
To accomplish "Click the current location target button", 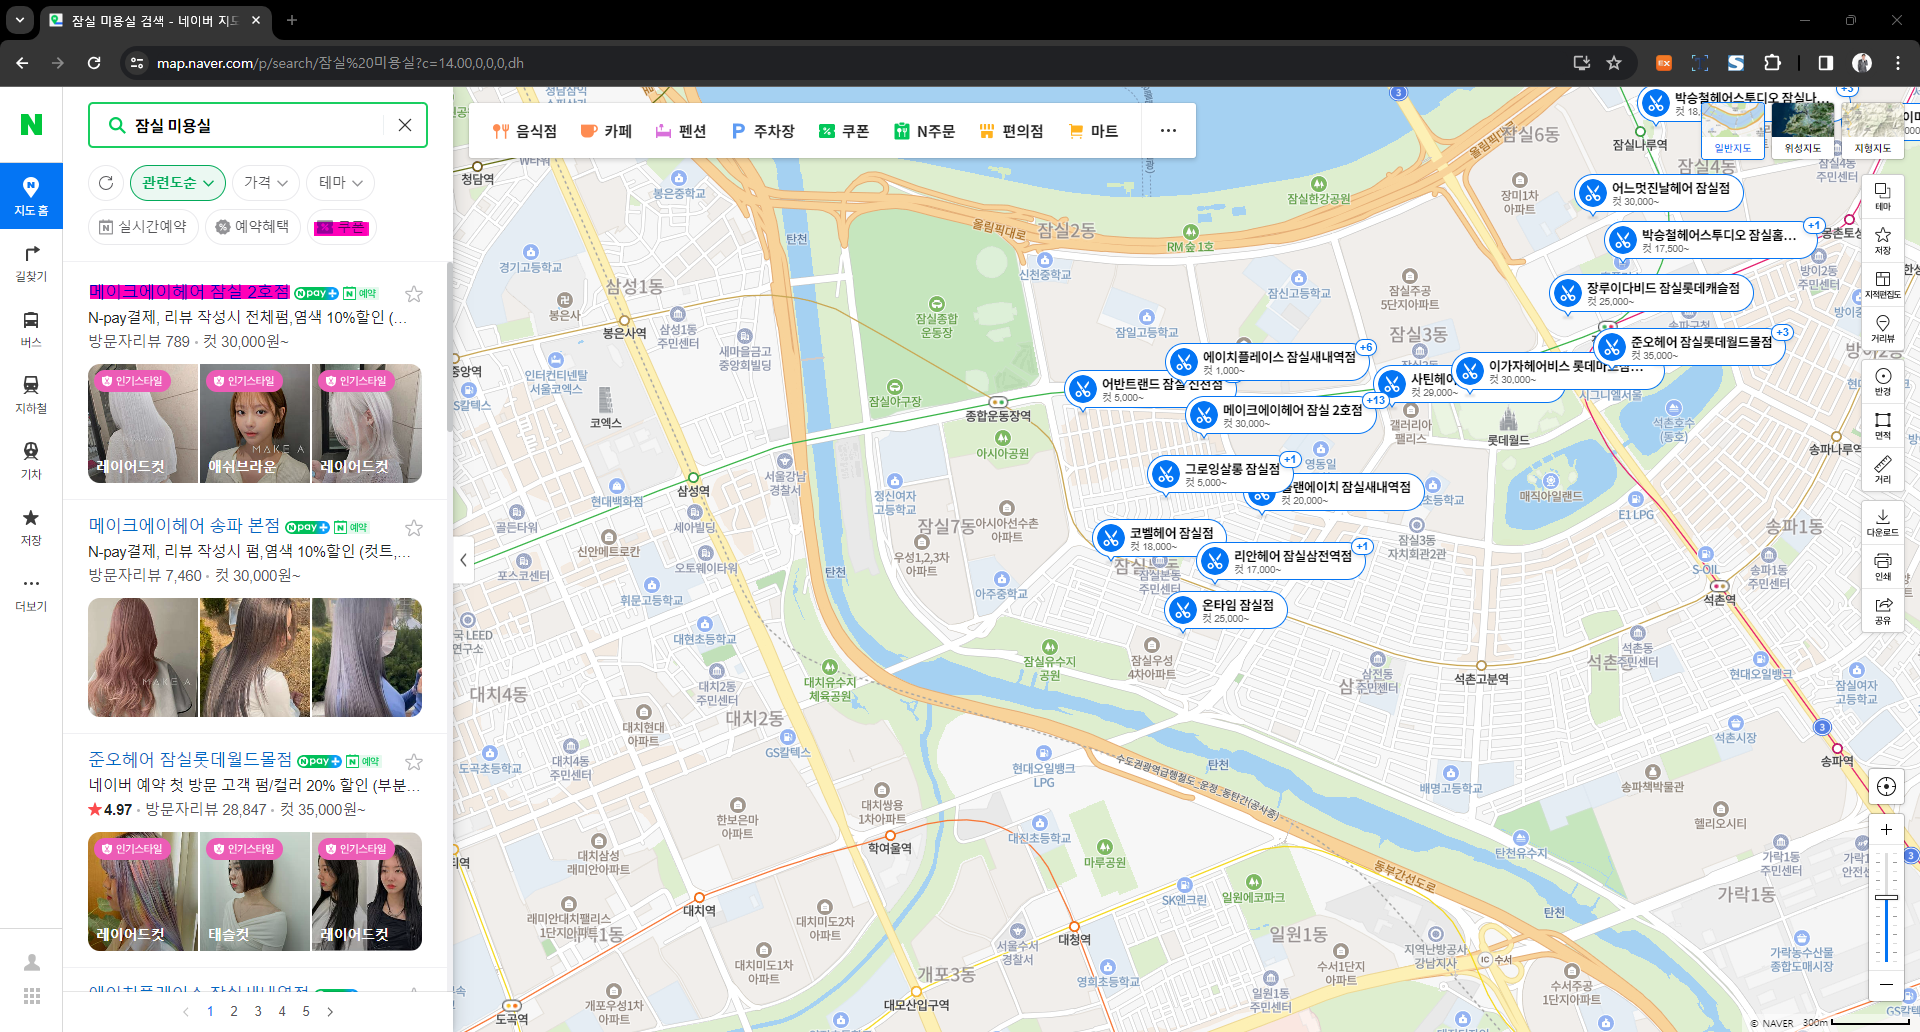I will coord(1886,786).
